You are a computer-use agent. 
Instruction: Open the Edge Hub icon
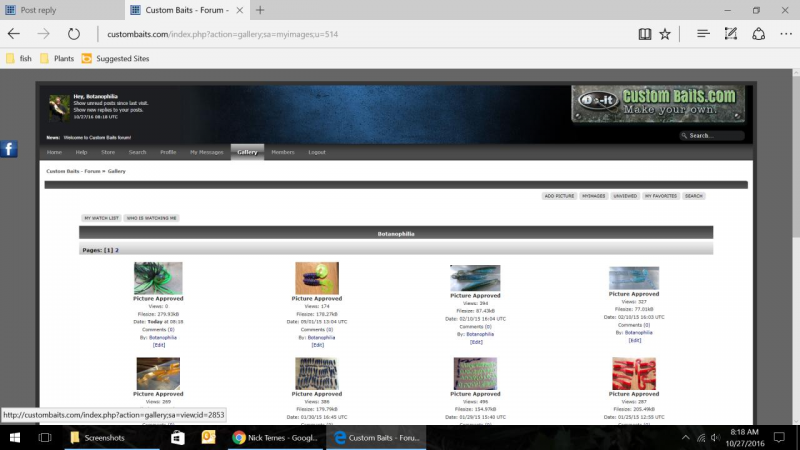(703, 34)
